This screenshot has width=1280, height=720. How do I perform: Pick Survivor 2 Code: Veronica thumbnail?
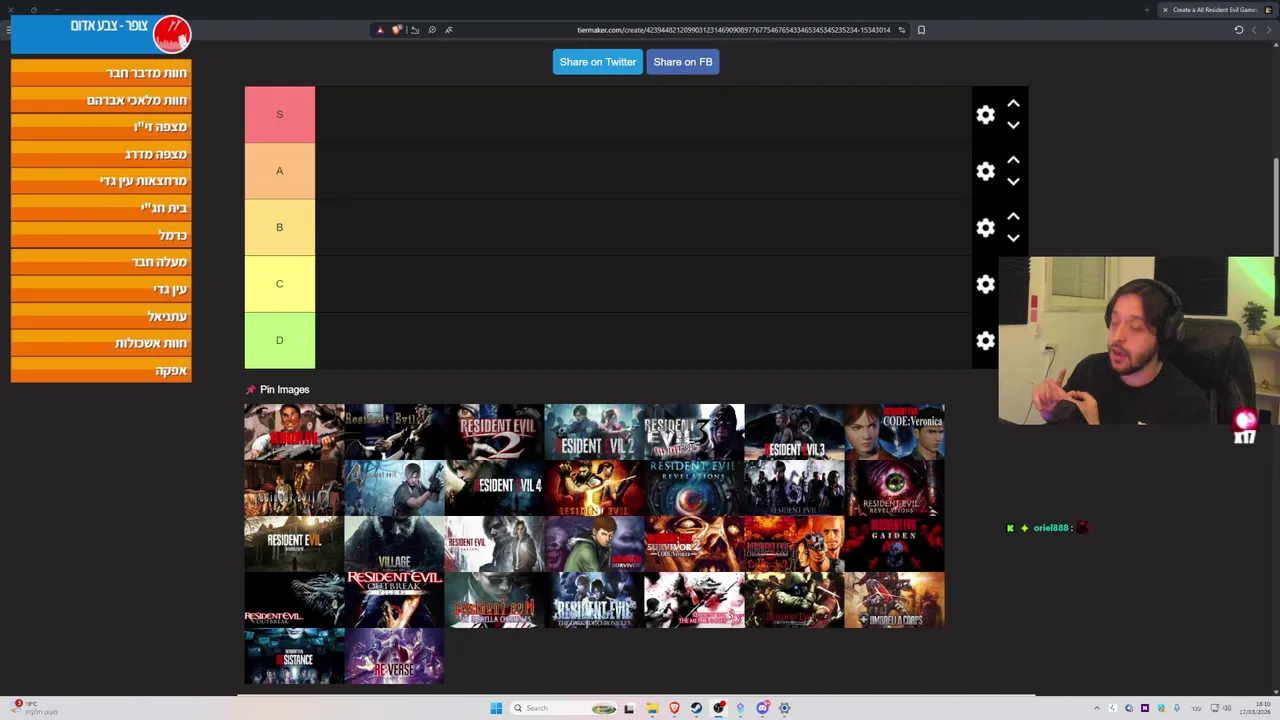click(694, 544)
